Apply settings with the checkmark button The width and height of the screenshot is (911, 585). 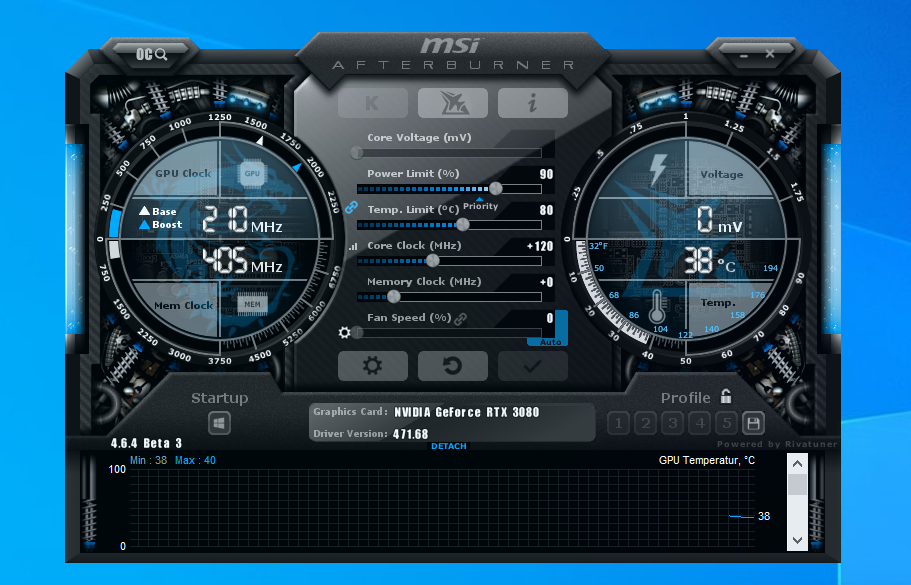coord(533,366)
